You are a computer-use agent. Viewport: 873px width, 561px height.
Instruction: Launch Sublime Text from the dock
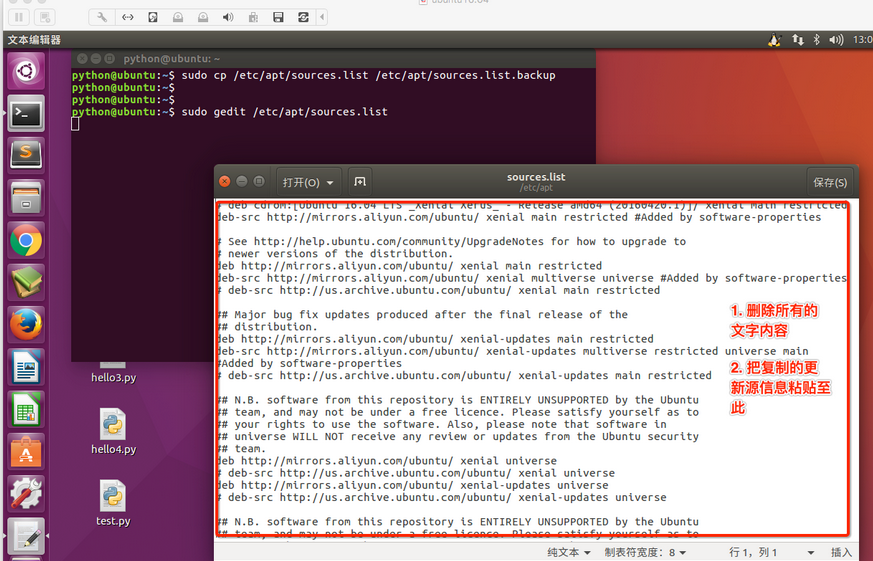coord(26,155)
